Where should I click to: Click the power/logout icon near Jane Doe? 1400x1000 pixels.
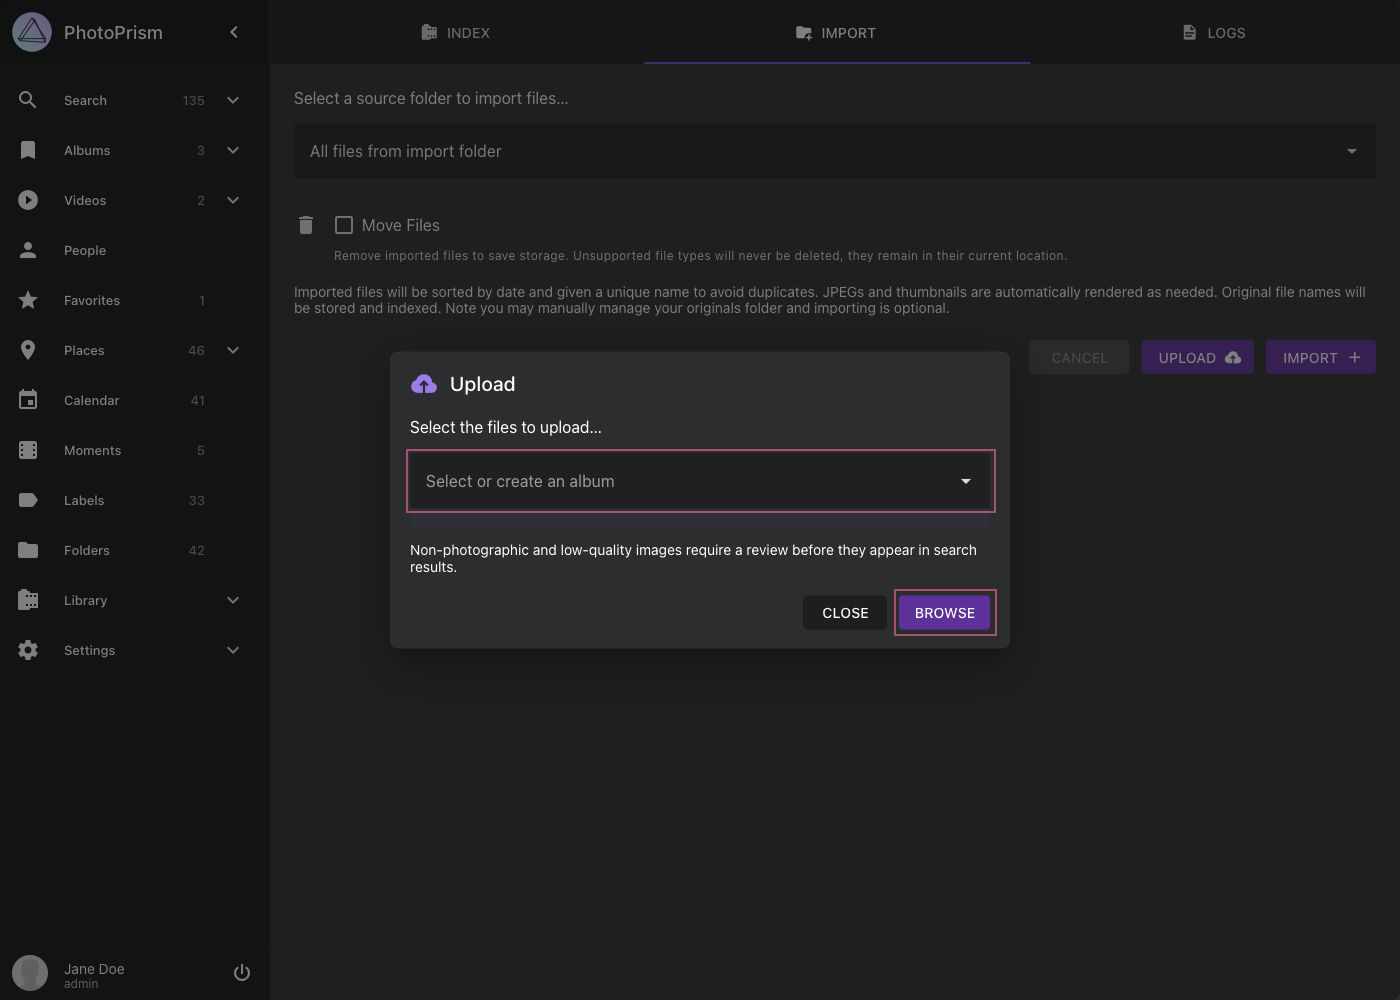pos(241,971)
